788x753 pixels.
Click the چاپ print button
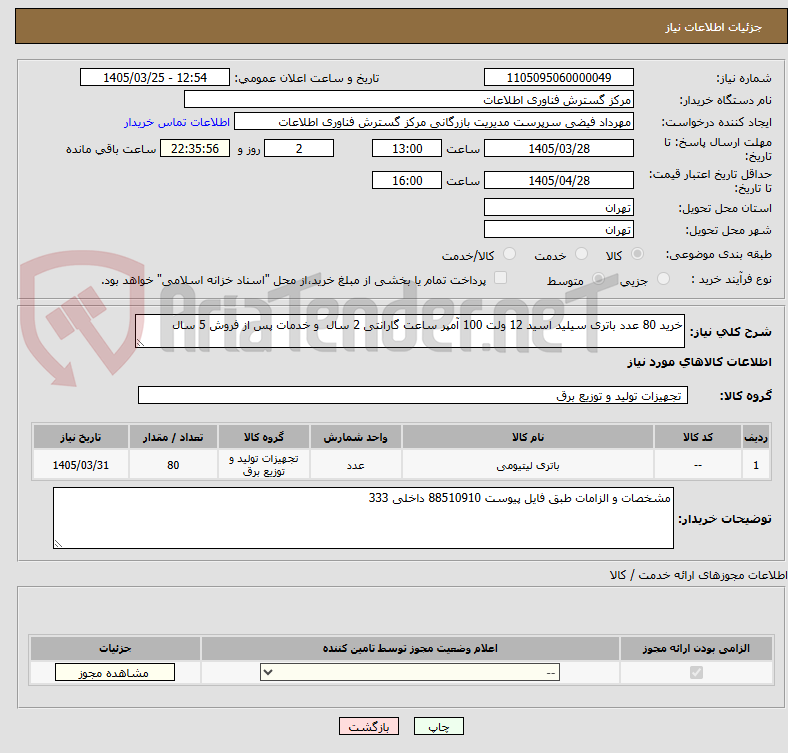(x=439, y=727)
